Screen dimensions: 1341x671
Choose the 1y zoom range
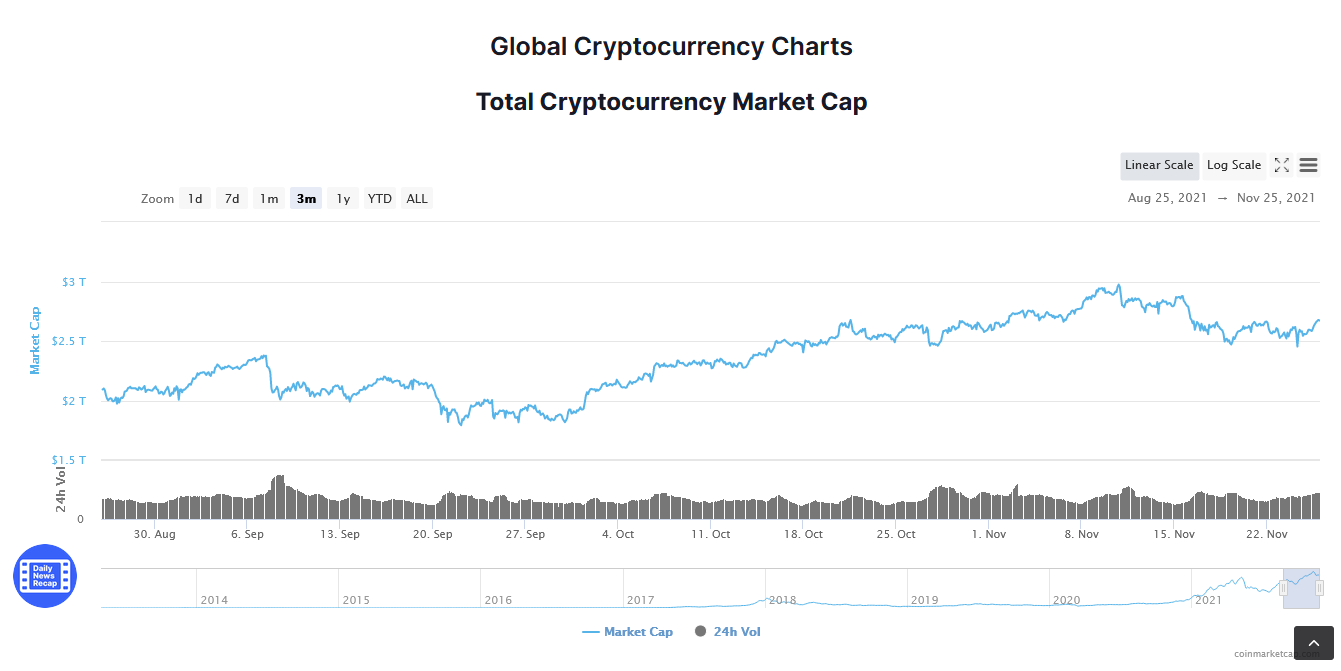click(x=343, y=199)
